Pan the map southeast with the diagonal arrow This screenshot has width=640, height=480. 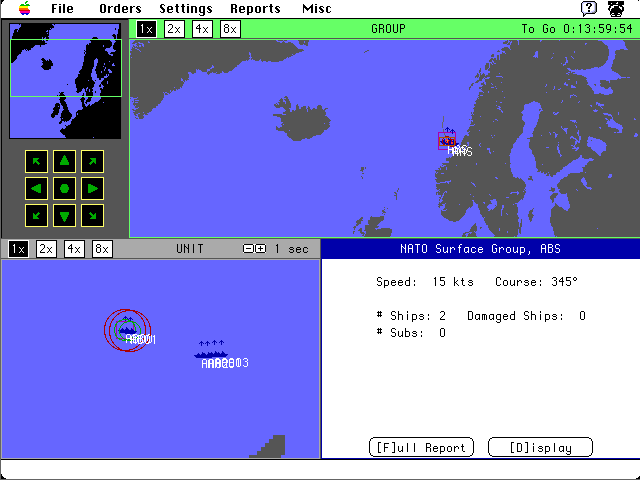(x=92, y=215)
